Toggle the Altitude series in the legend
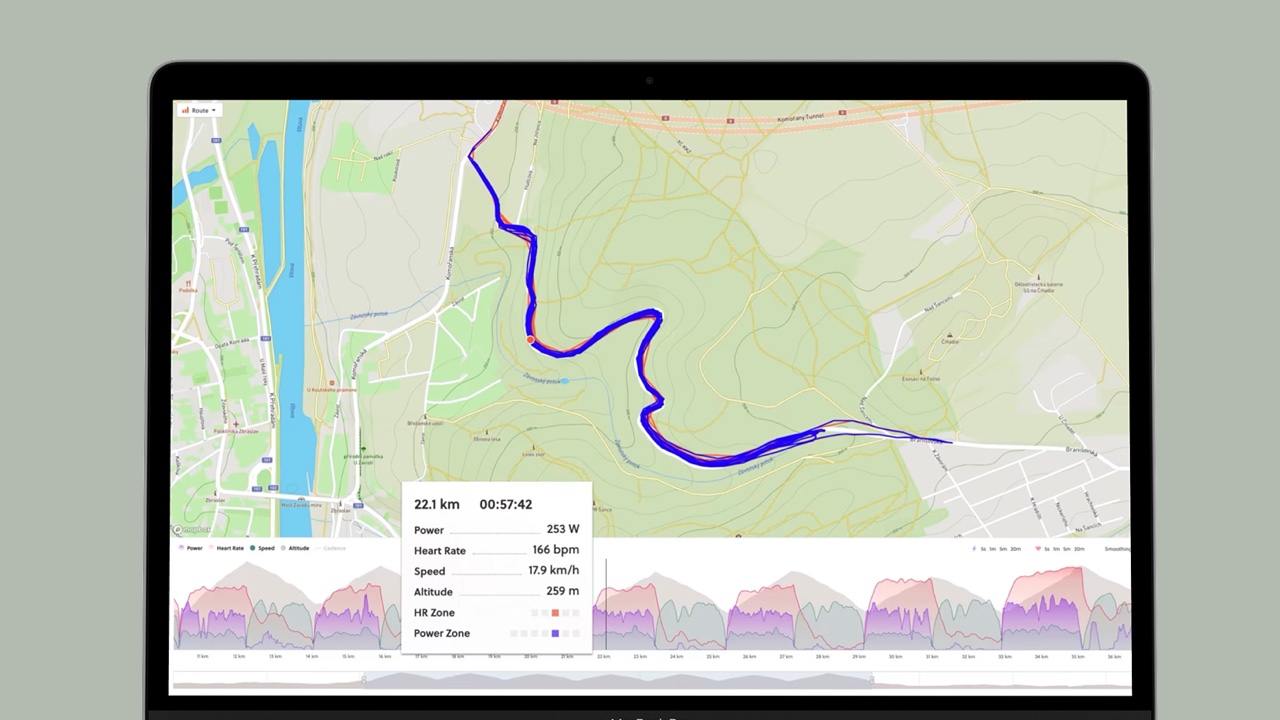 click(x=294, y=548)
